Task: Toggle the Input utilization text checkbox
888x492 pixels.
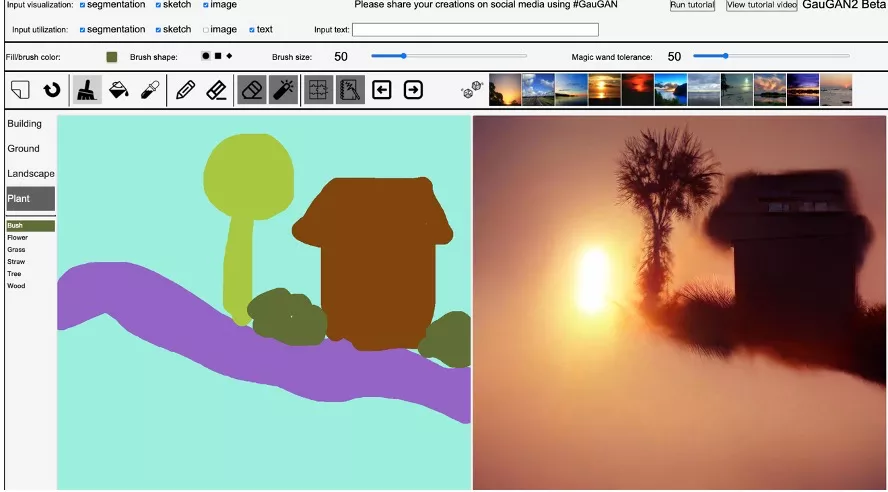Action: coord(252,30)
